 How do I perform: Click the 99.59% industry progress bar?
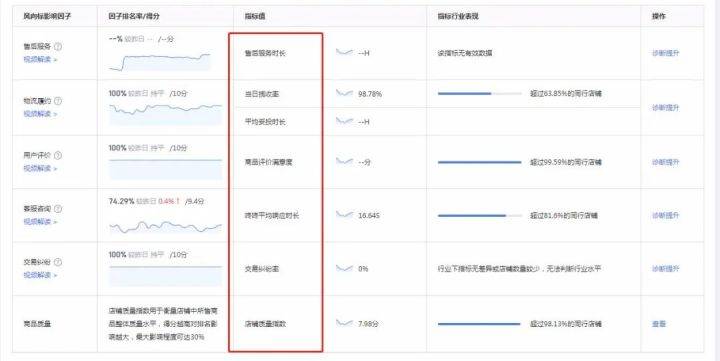(x=480, y=162)
